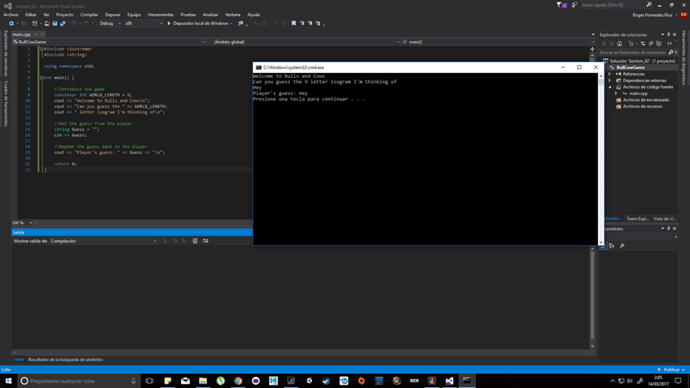Open the Debug configuration dropdown
The width and height of the screenshot is (690, 388).
pyautogui.click(x=110, y=23)
